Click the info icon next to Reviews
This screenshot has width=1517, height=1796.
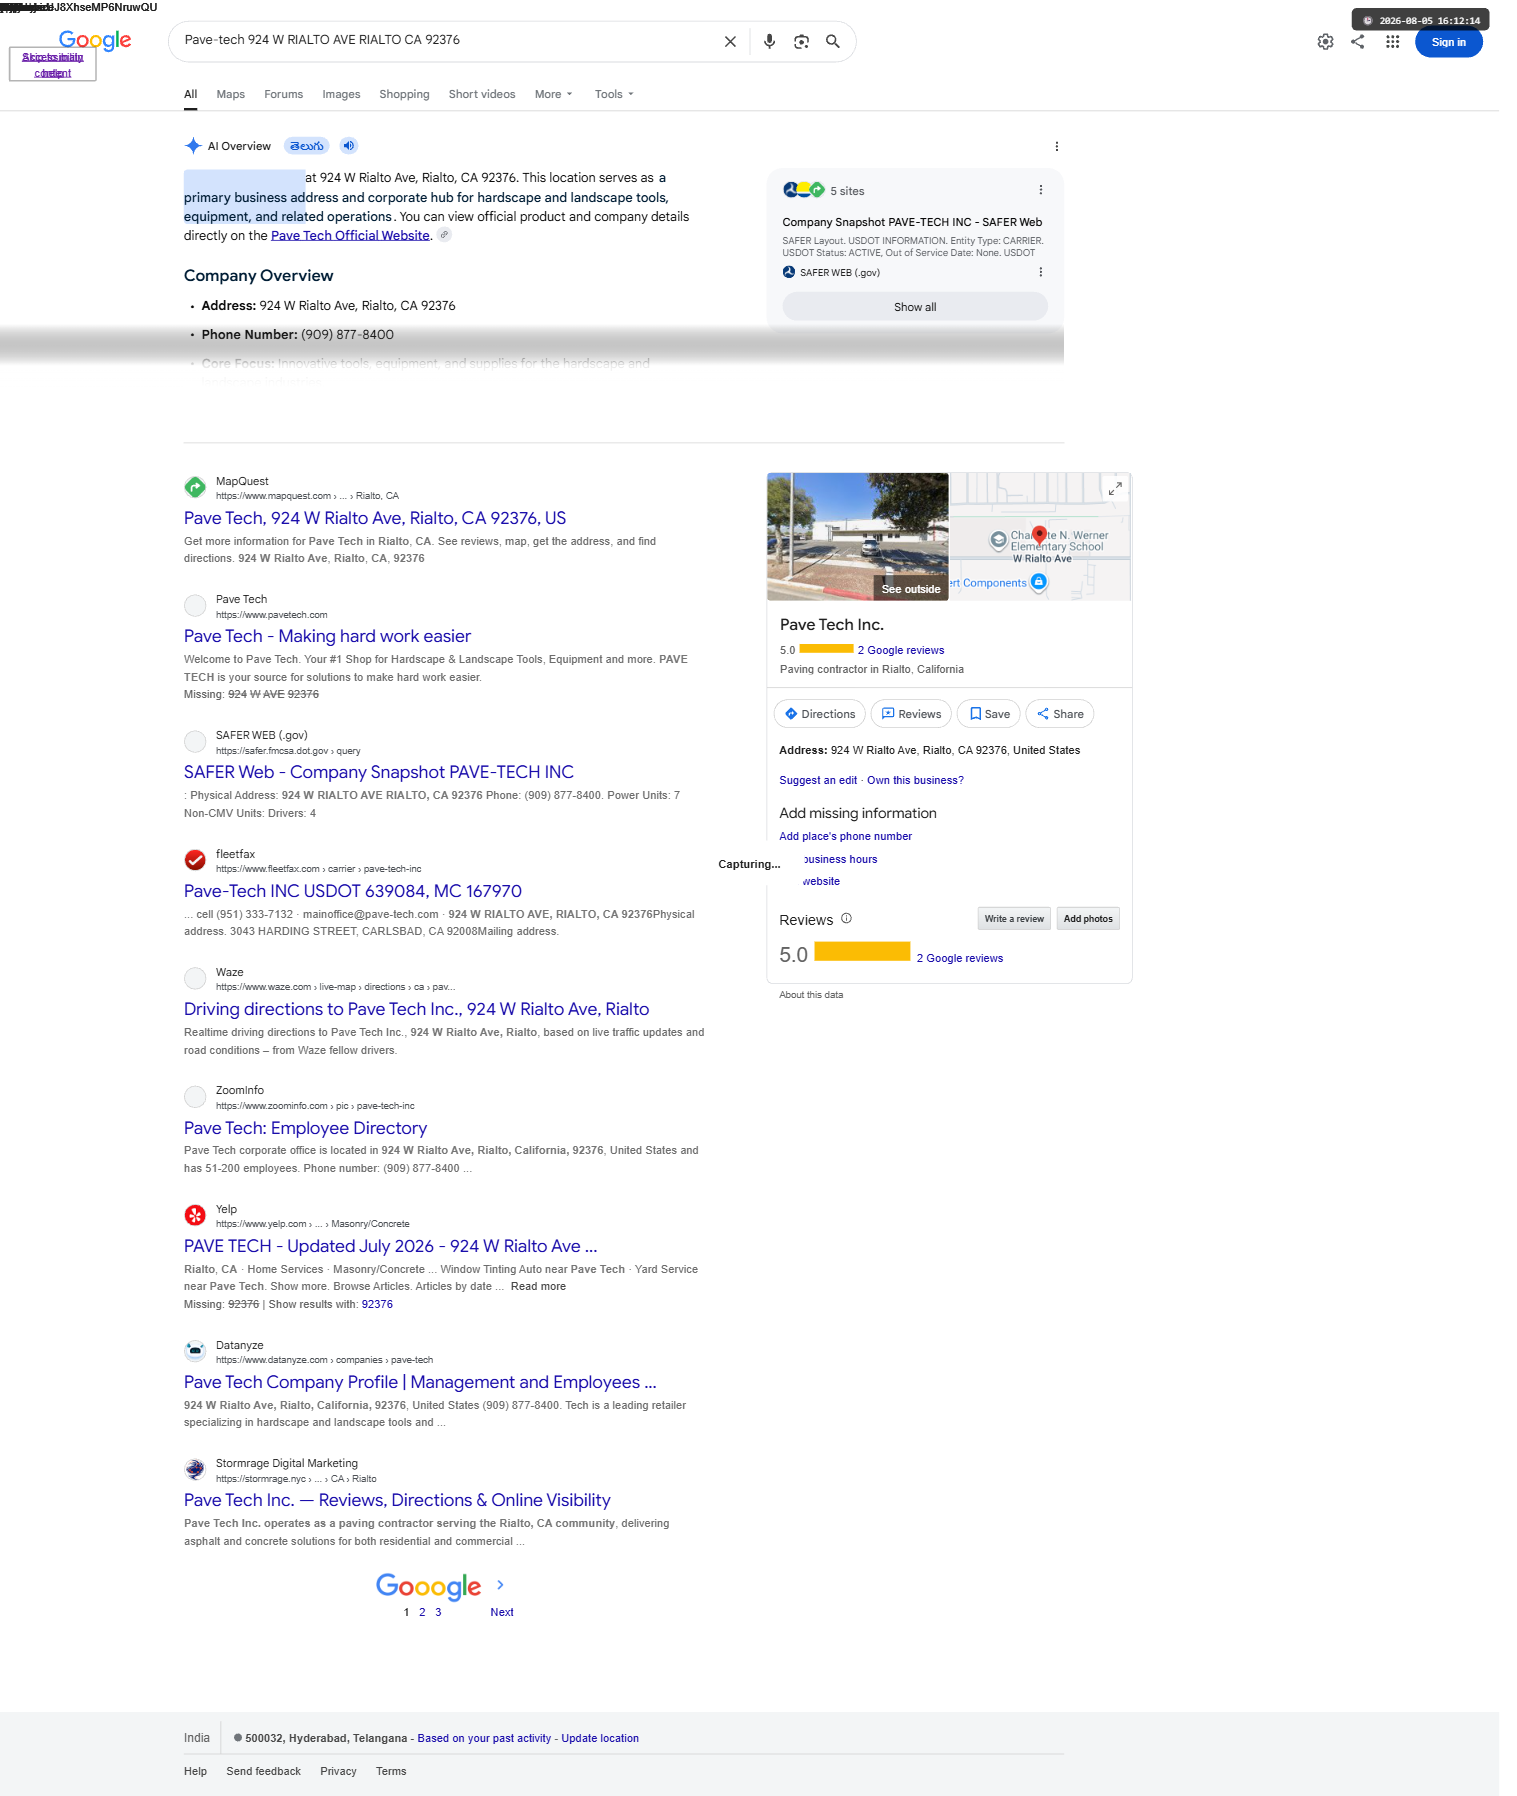click(x=846, y=918)
